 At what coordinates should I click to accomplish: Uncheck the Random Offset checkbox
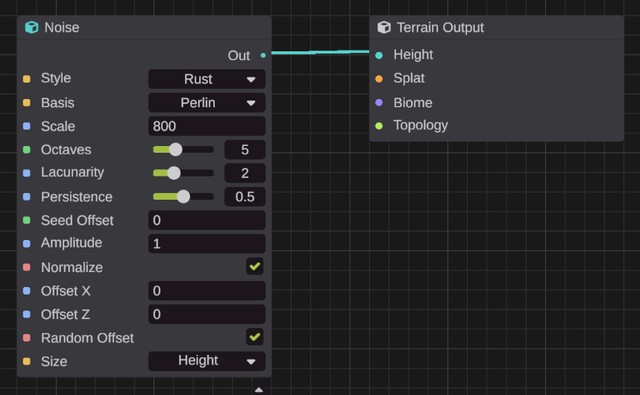(x=255, y=337)
